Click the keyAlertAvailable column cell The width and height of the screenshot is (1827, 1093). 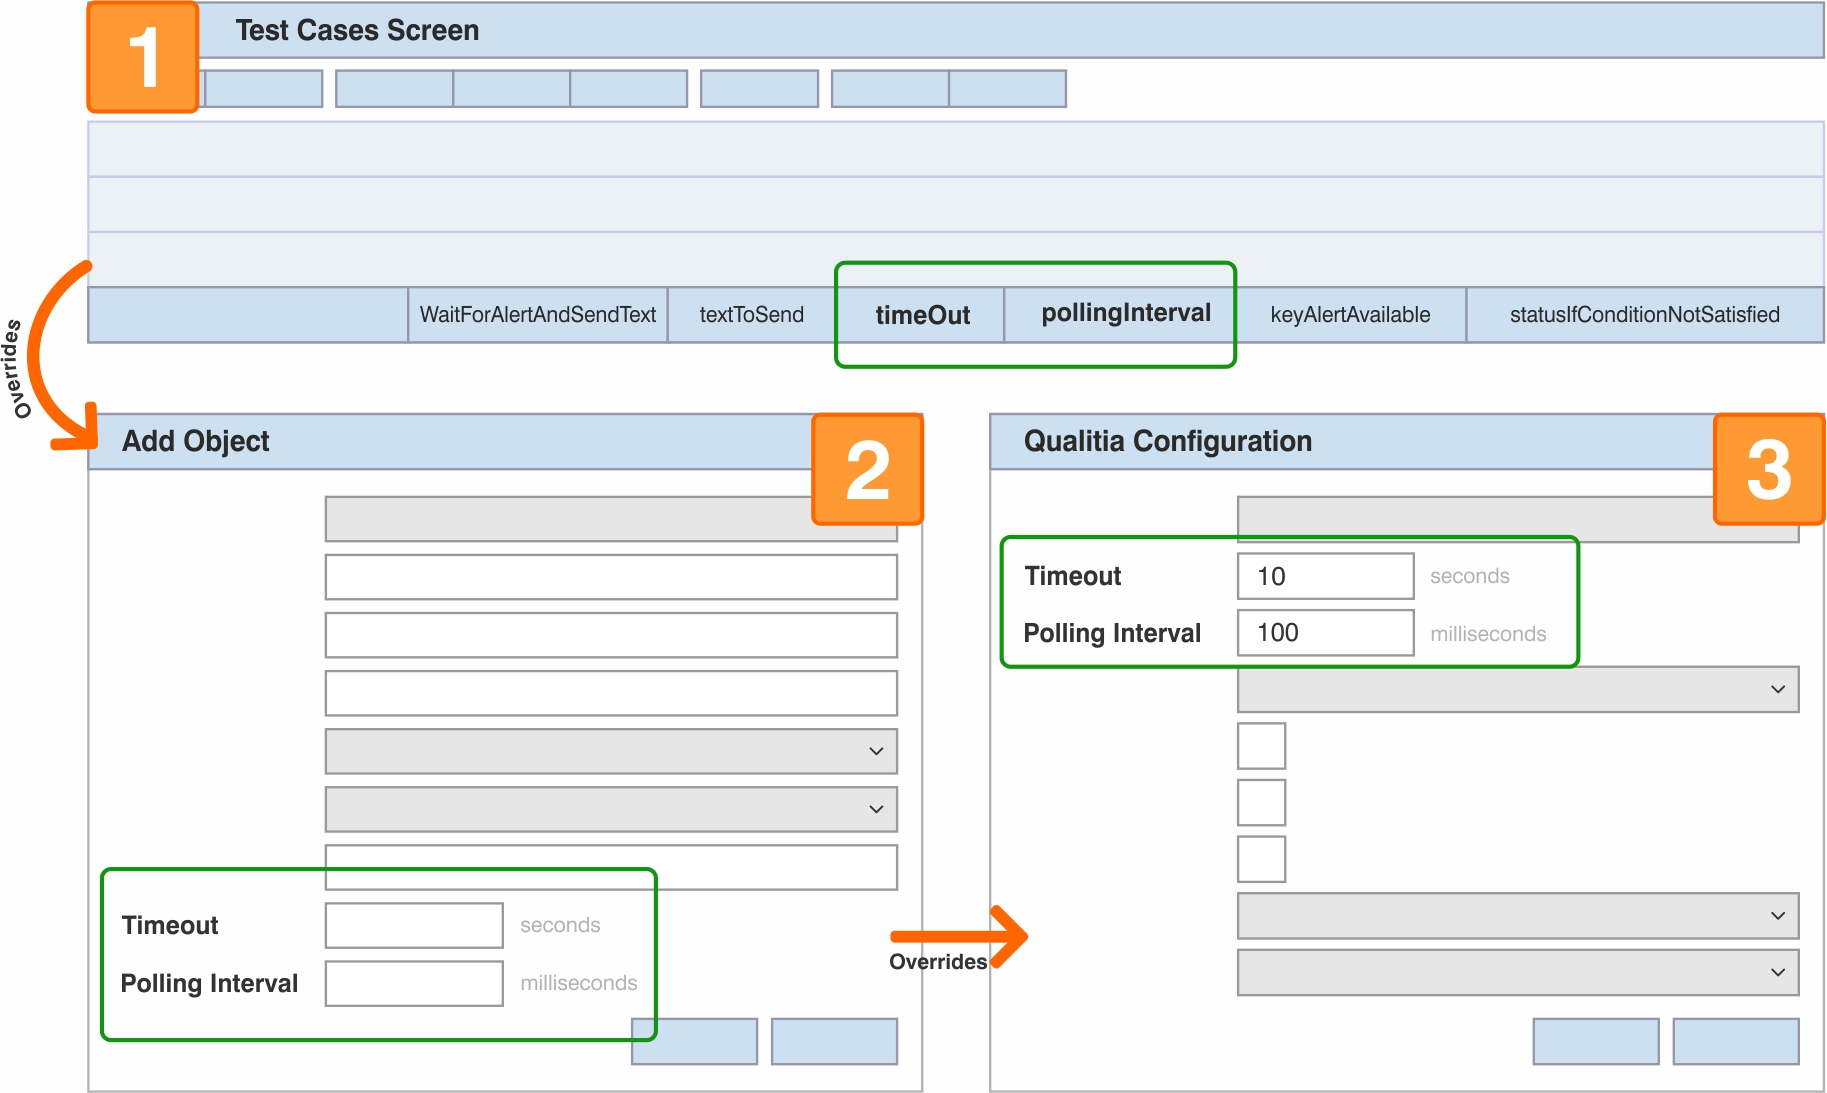(1349, 315)
